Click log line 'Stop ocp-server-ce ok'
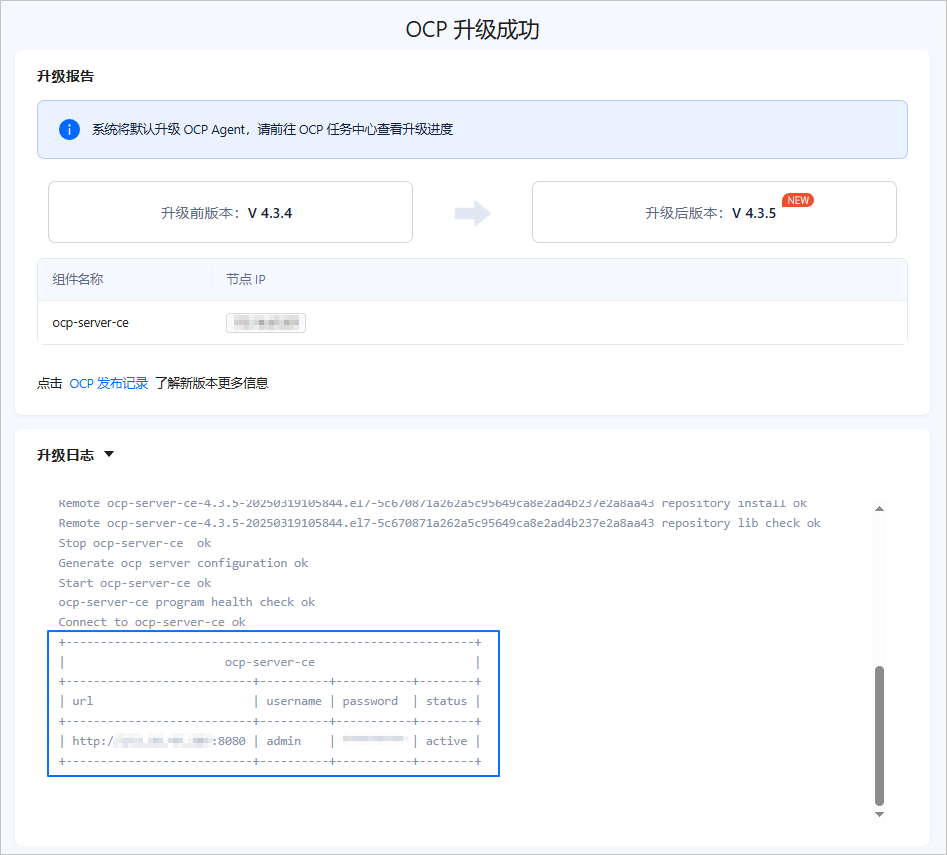This screenshot has height=855, width=947. (x=135, y=543)
